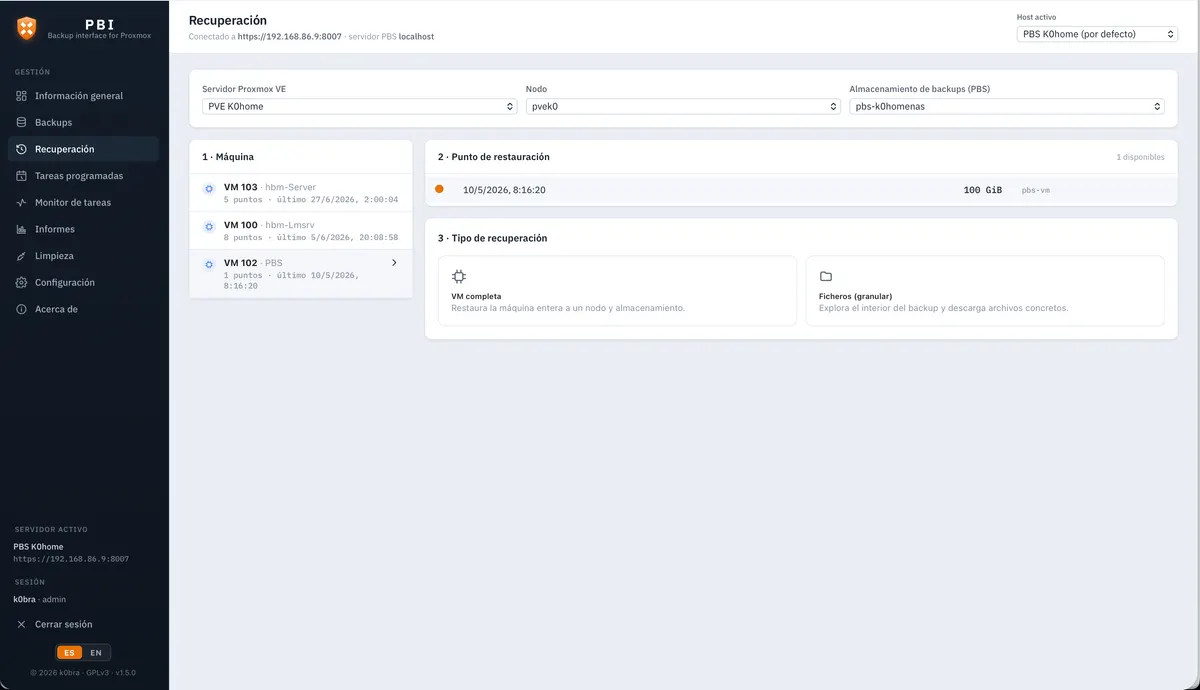Select VM 100 hbm-Lmsrv machine

coord(301,231)
